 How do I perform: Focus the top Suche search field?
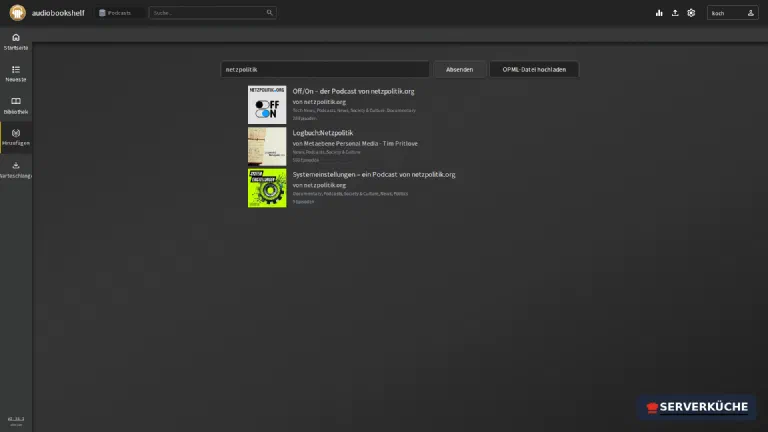tap(213, 13)
